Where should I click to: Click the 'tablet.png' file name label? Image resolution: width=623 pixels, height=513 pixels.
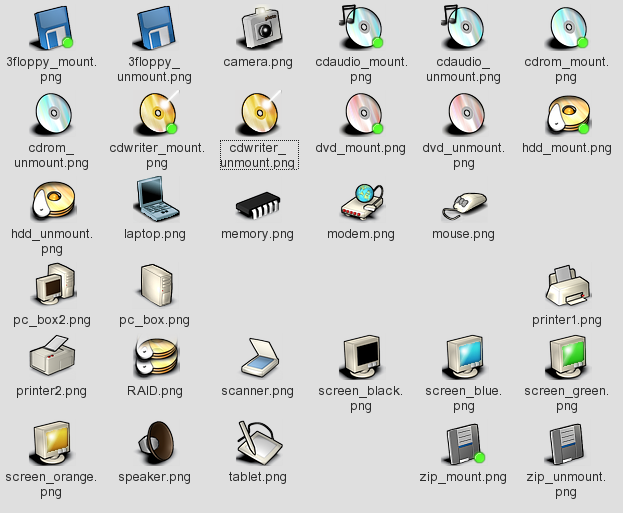pyautogui.click(x=258, y=477)
